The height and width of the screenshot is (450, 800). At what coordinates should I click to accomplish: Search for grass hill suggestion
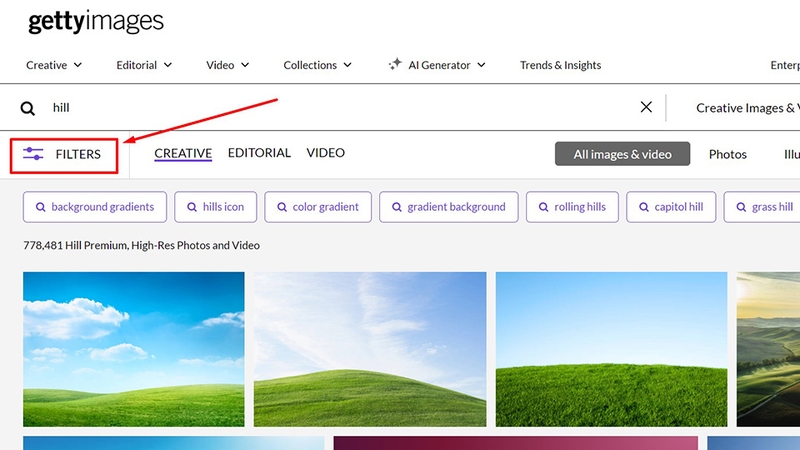[762, 207]
